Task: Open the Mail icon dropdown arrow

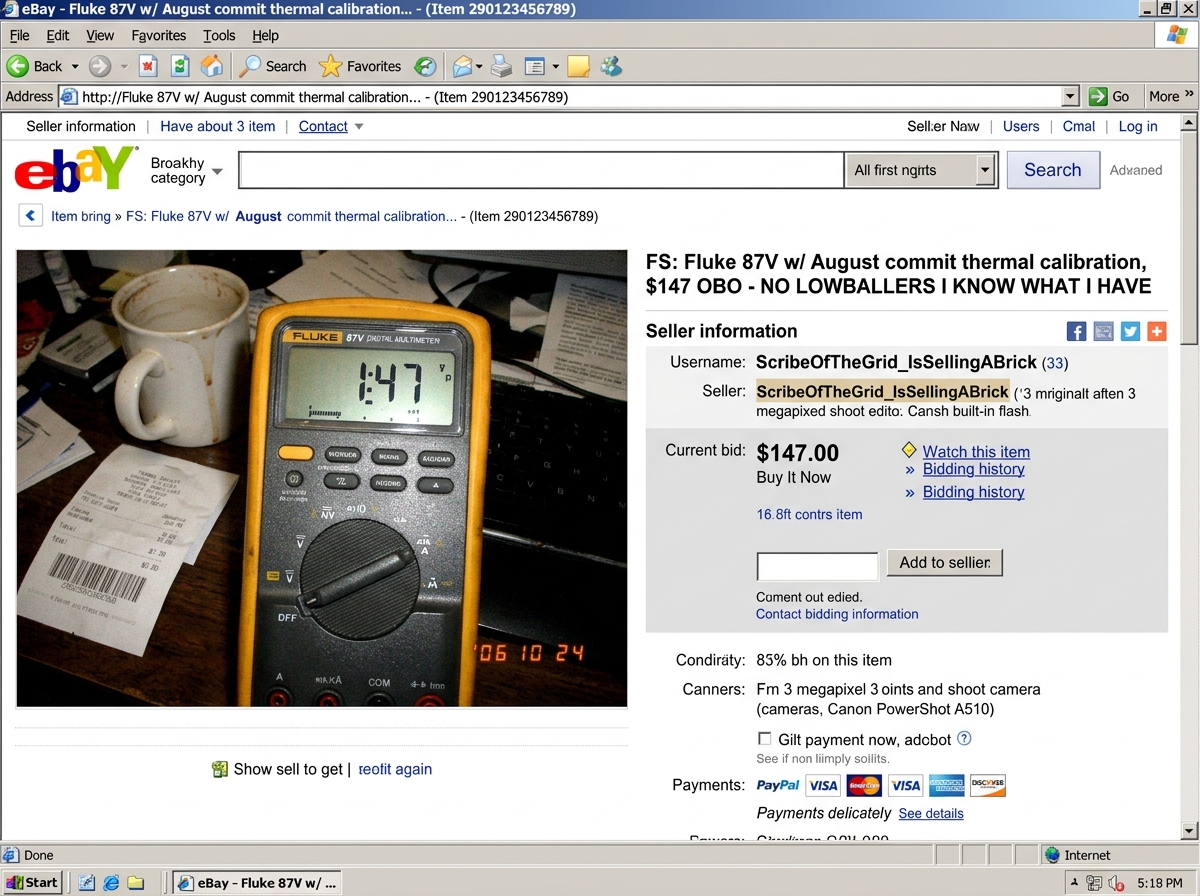Action: coord(479,67)
